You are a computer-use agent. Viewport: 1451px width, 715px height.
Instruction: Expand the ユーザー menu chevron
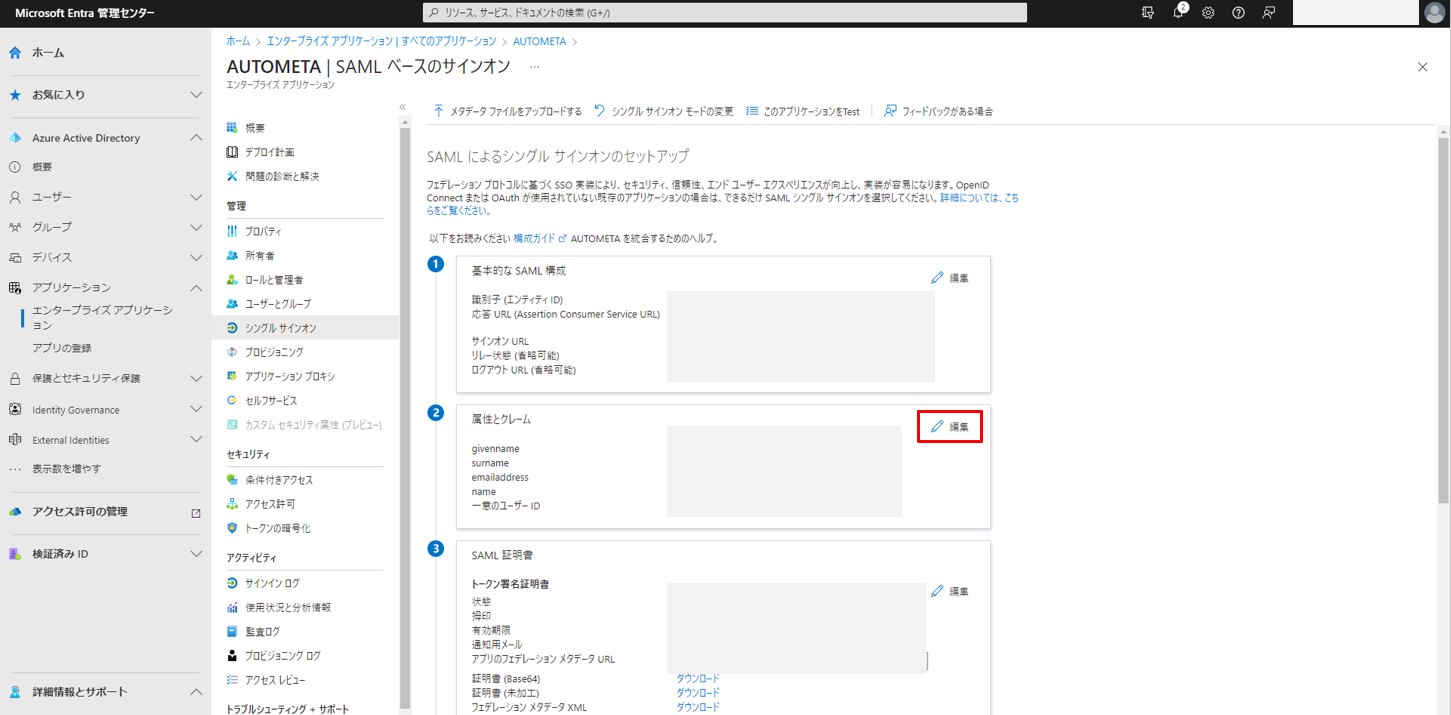click(196, 197)
